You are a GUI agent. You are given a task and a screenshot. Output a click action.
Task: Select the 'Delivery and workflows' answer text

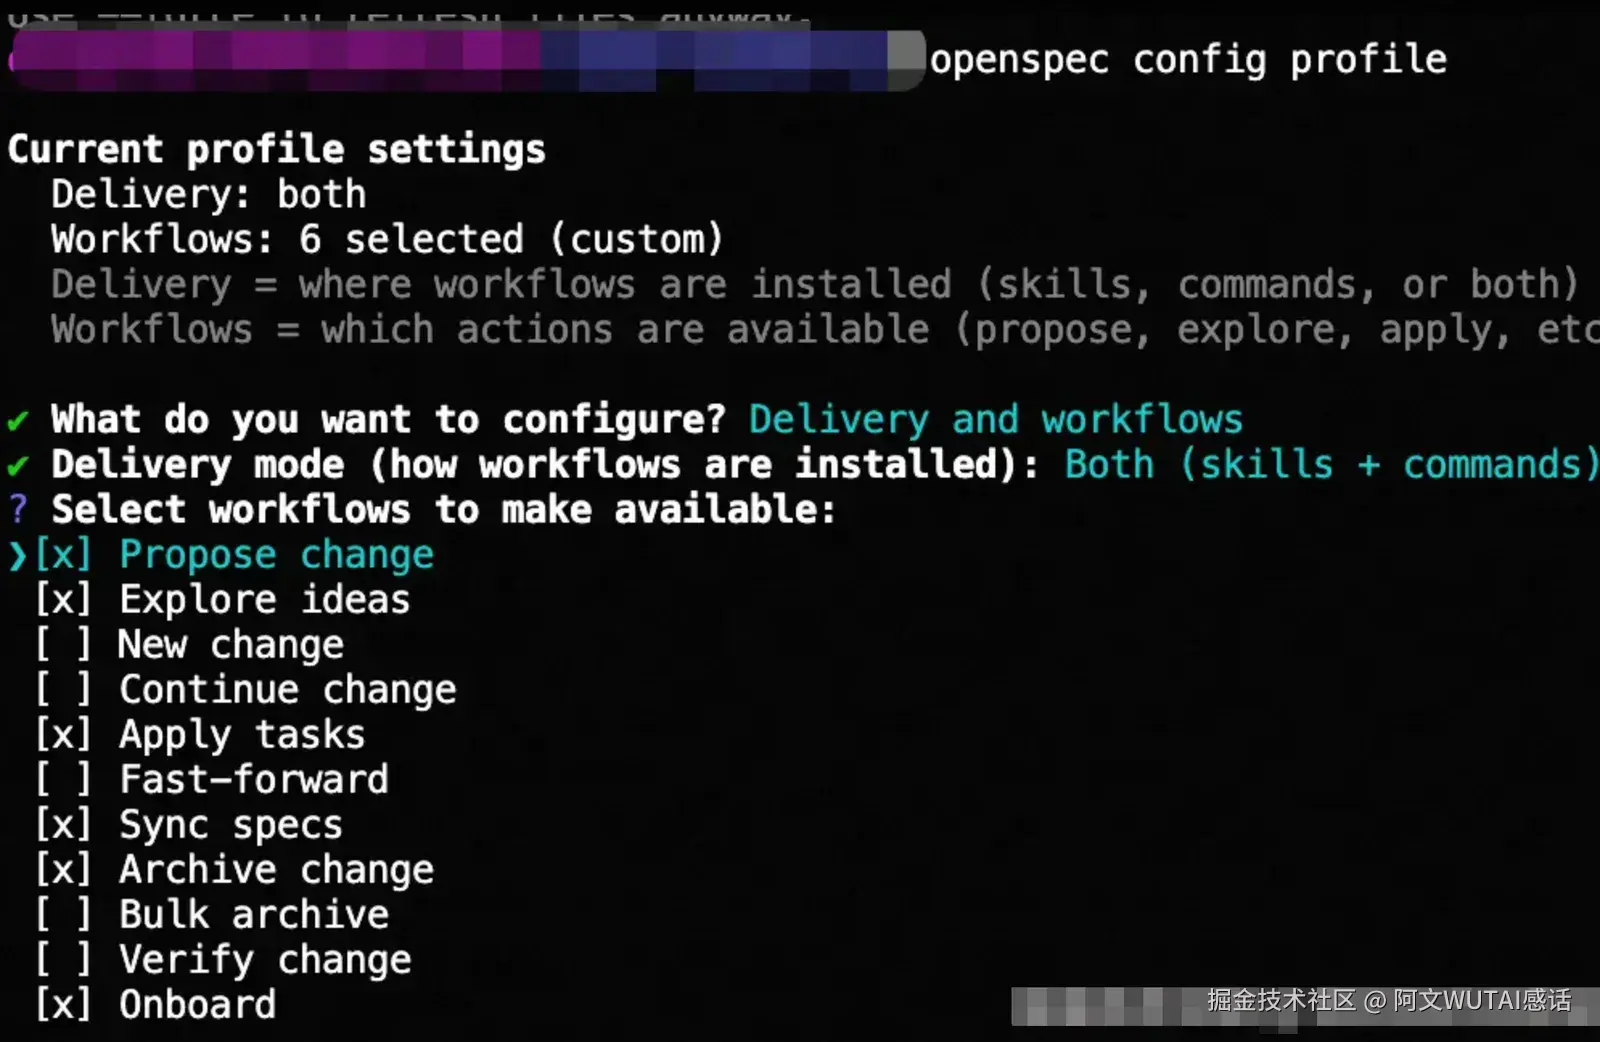995,420
